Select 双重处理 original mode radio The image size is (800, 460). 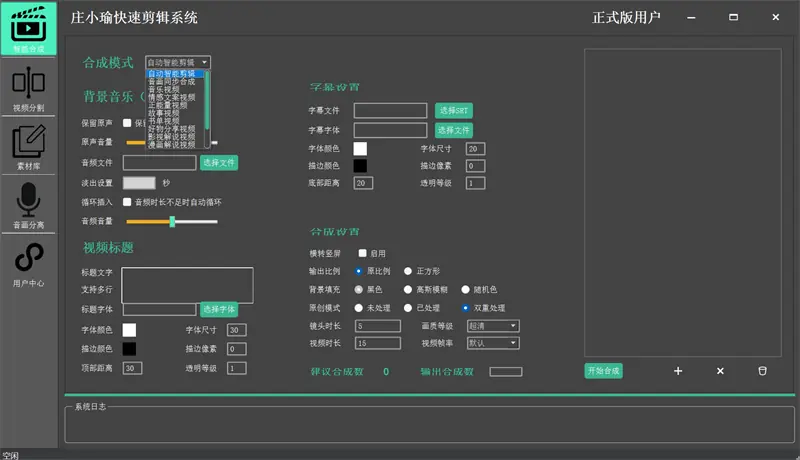(x=465, y=308)
